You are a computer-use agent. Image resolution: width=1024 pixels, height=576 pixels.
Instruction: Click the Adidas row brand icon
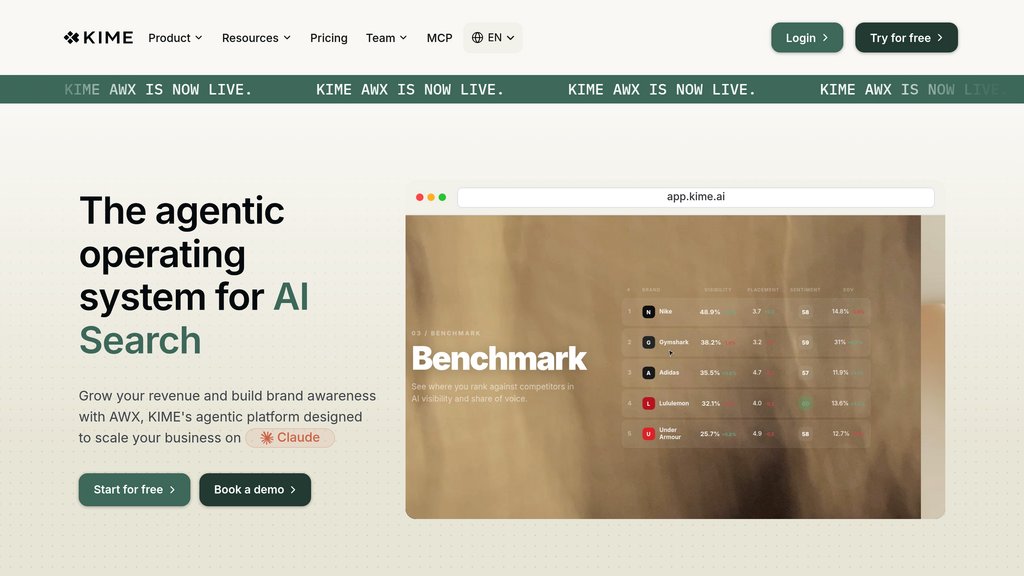[x=648, y=373]
